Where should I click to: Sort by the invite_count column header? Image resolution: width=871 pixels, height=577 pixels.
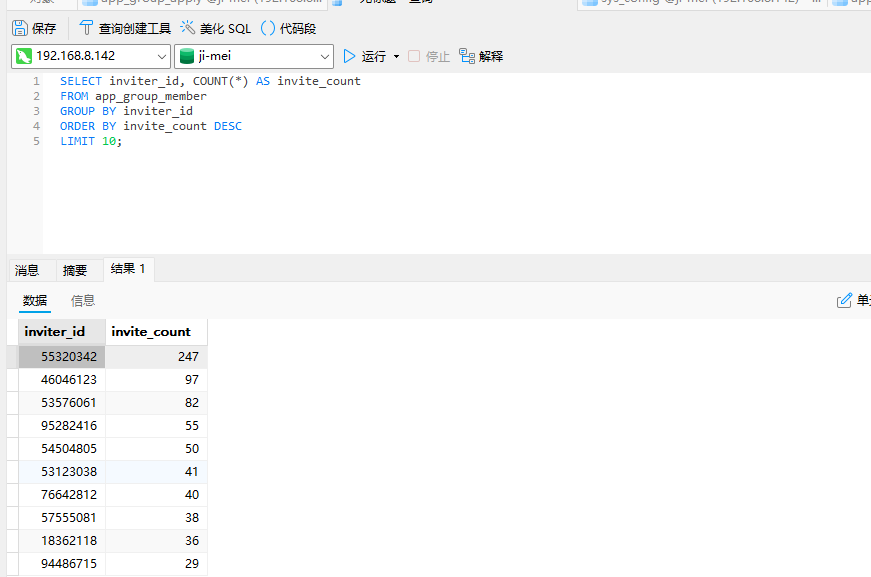click(157, 332)
